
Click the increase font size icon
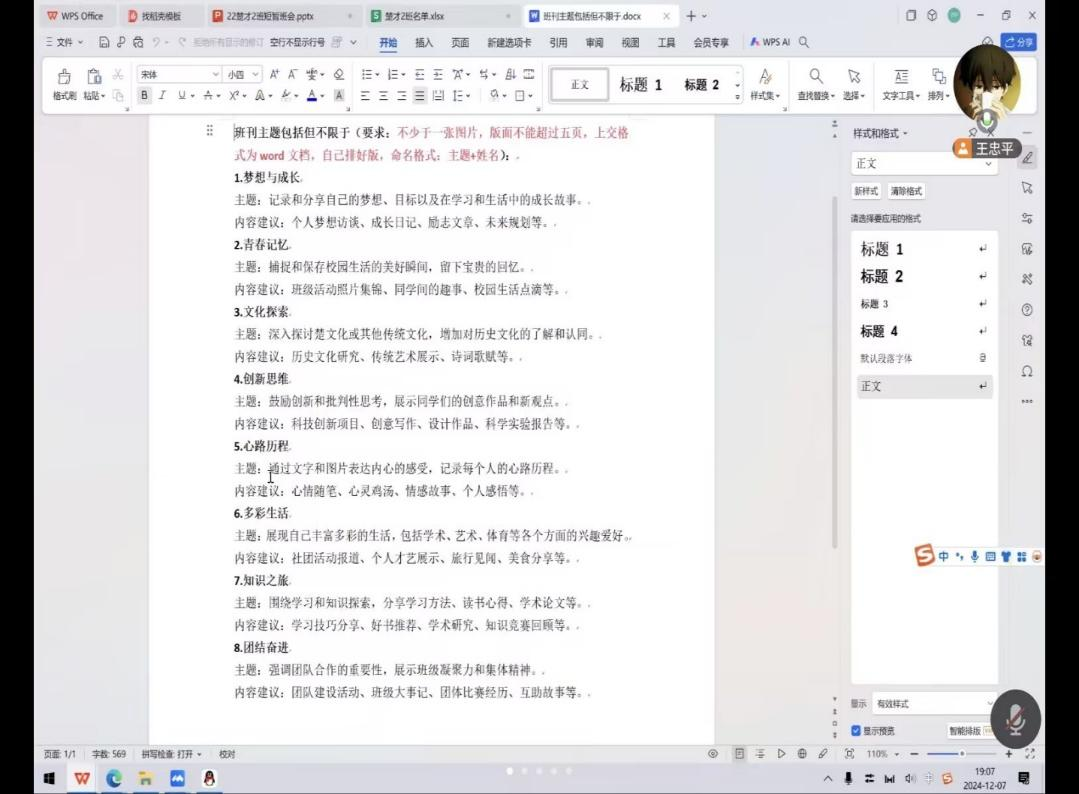tap(275, 75)
